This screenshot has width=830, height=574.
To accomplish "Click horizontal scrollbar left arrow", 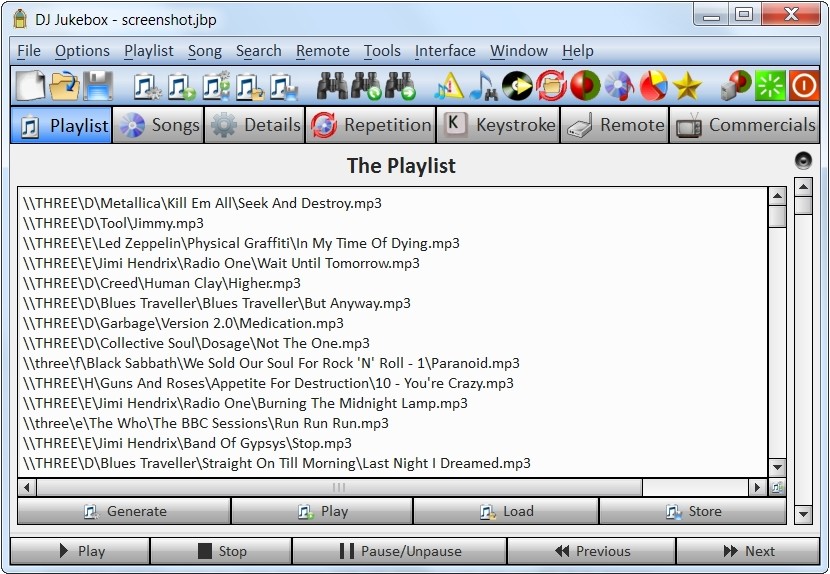I will pos(27,487).
